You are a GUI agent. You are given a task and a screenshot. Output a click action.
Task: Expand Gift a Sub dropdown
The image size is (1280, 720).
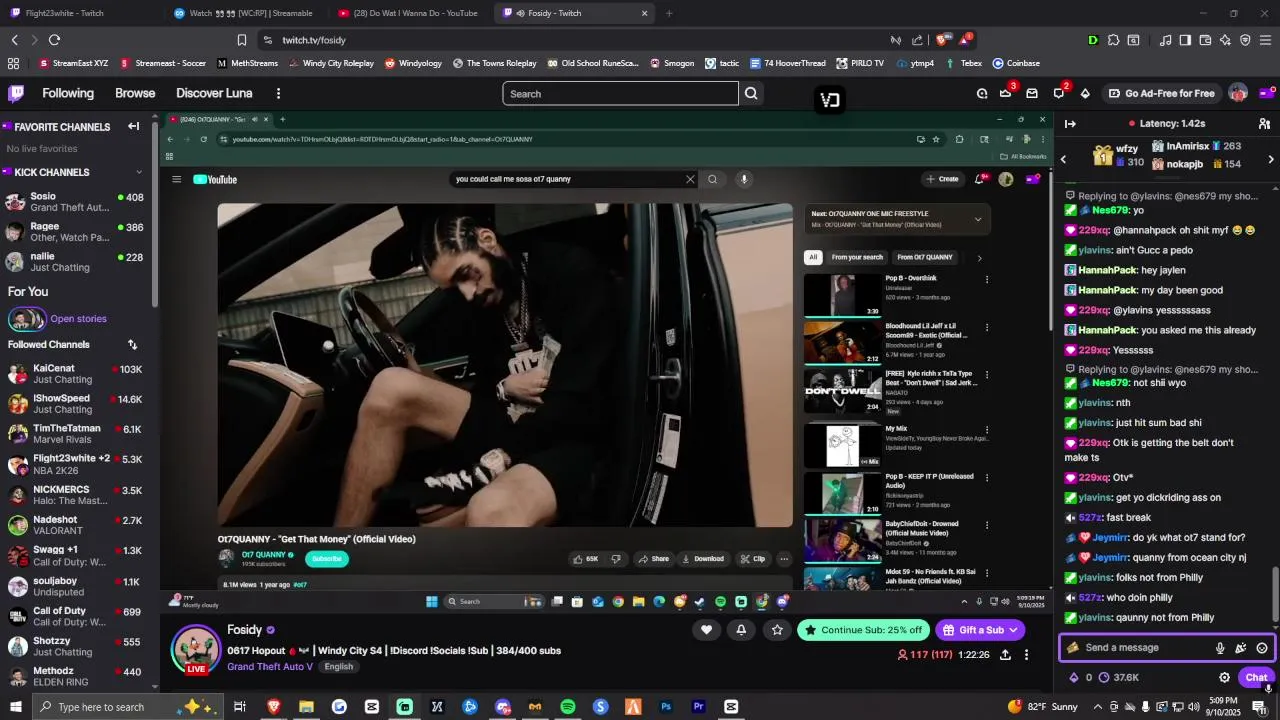(1013, 630)
